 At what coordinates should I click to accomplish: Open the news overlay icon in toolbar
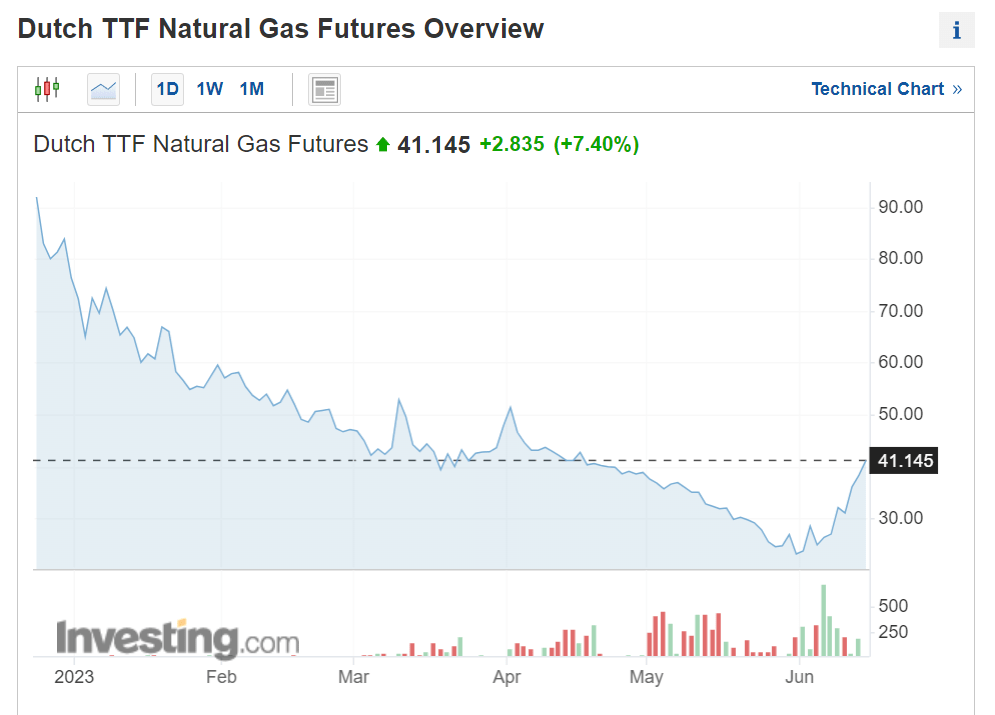(324, 89)
